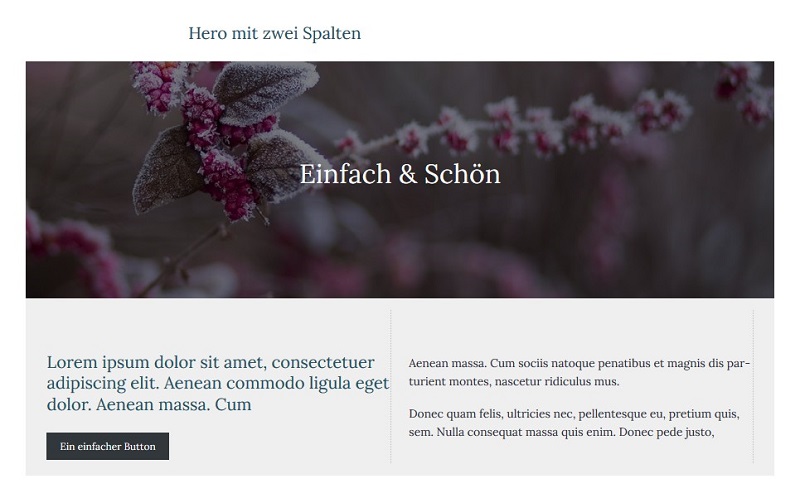Click the dashed divider between the columns
800x503 pixels.
pyautogui.click(x=391, y=386)
